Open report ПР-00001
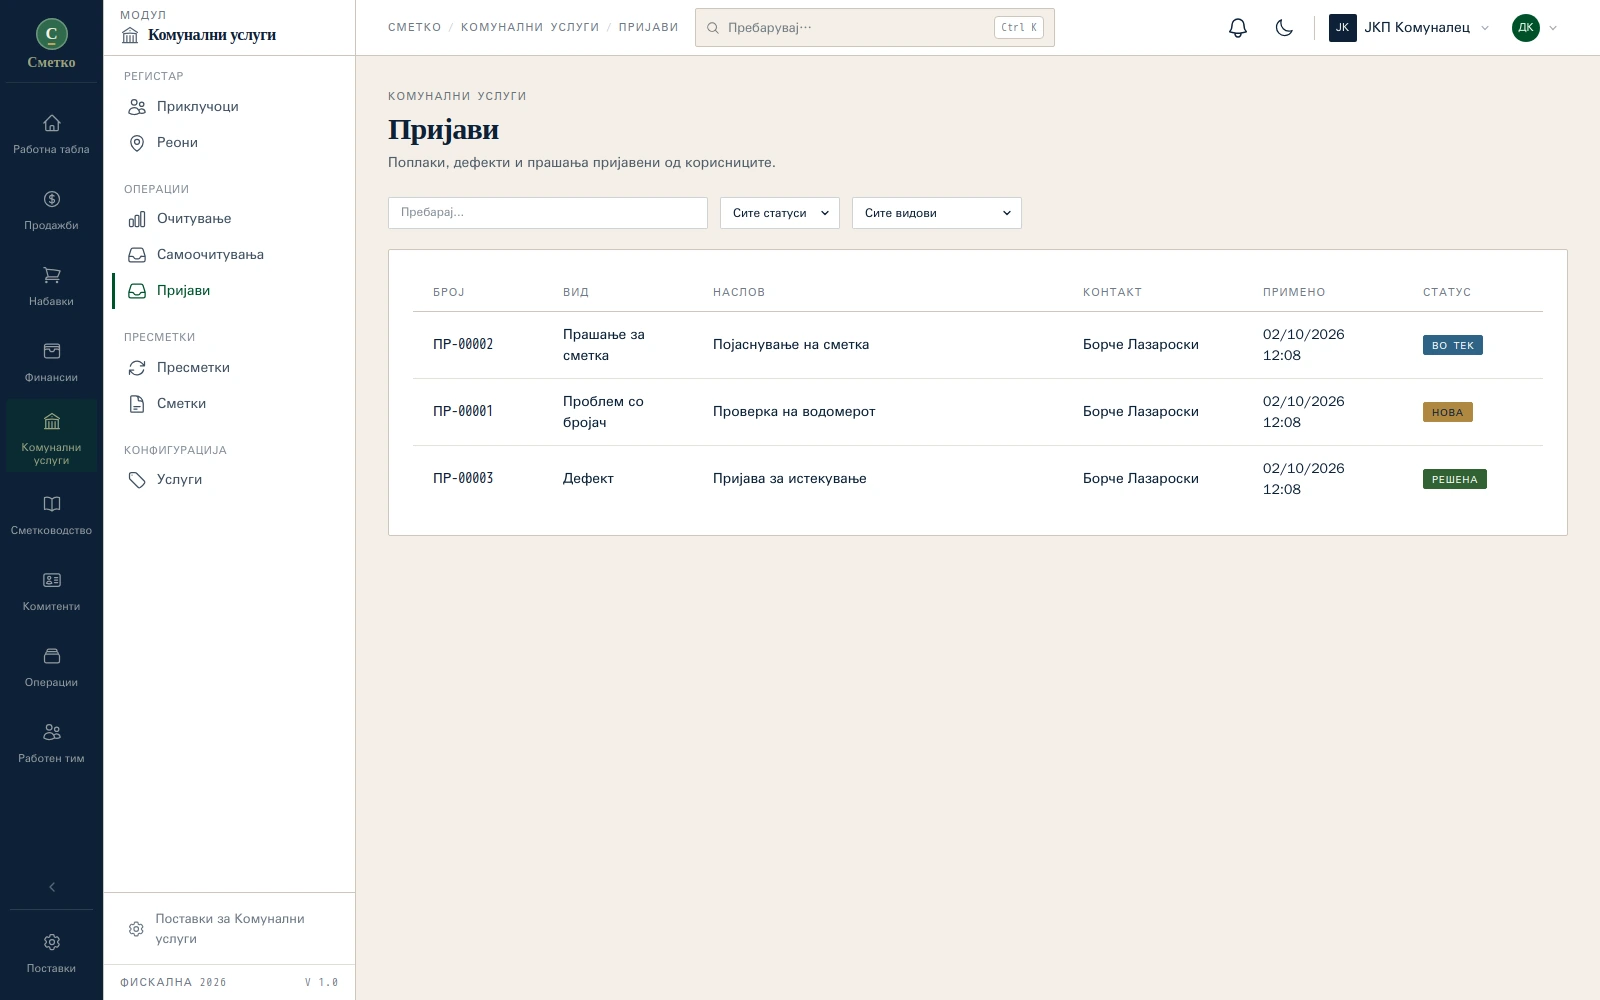Image resolution: width=1600 pixels, height=1000 pixels. coord(463,412)
